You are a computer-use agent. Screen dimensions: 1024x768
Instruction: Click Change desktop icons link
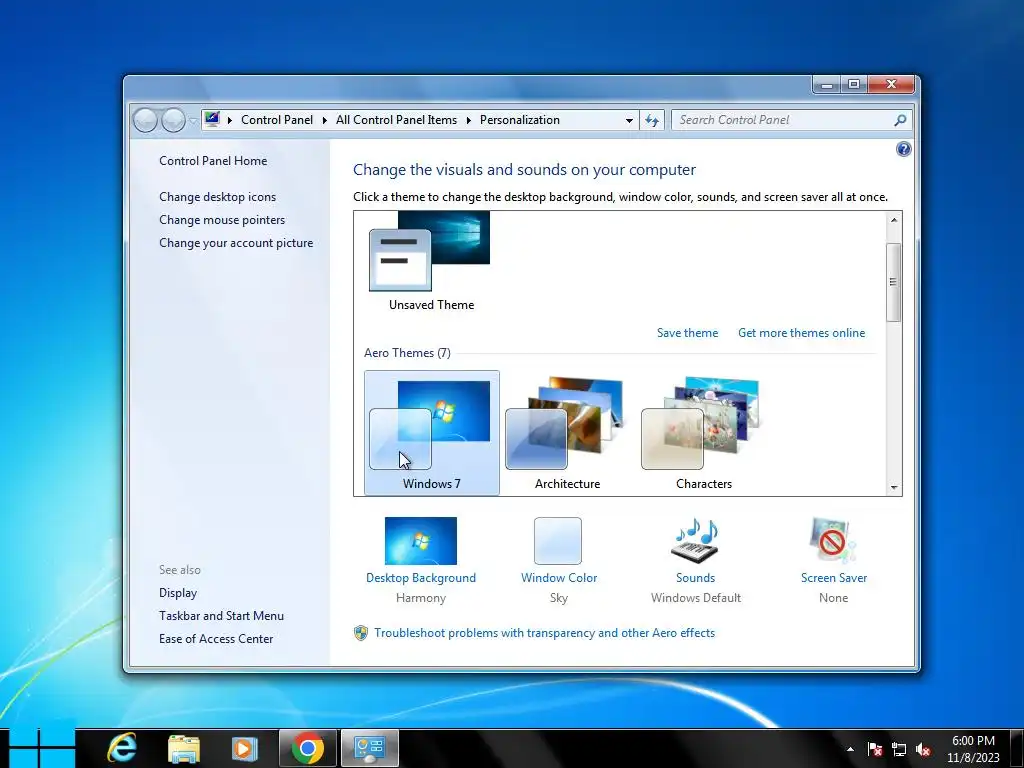[217, 197]
